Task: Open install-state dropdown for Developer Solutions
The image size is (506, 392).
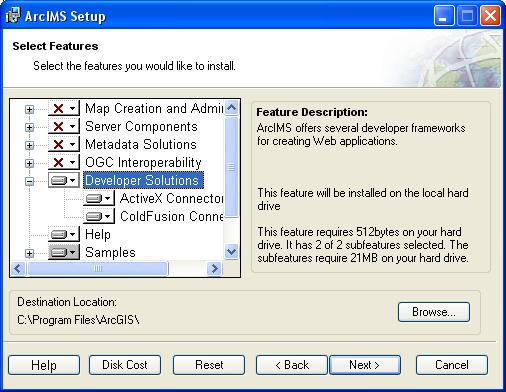Action: (x=64, y=180)
